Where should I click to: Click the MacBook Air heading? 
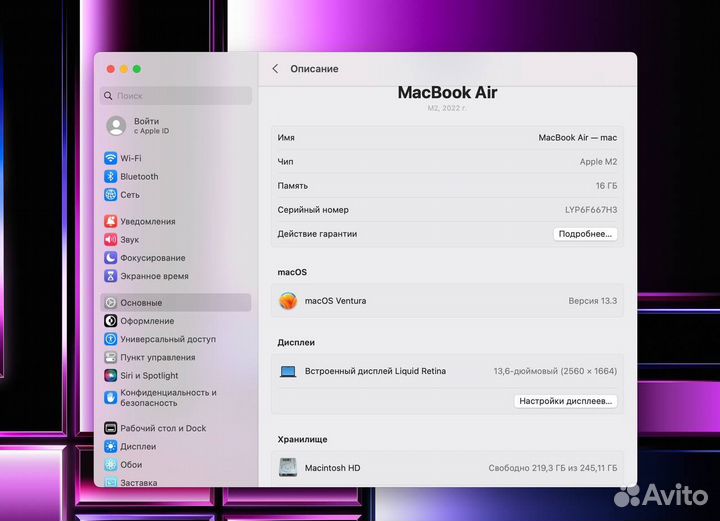point(447,92)
